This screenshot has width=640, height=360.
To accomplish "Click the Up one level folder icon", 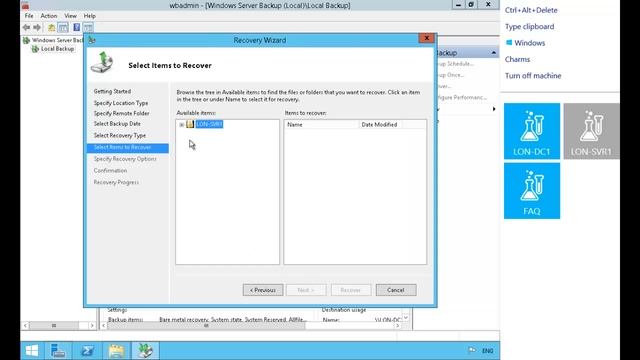I will pyautogui.click(x=51, y=27).
